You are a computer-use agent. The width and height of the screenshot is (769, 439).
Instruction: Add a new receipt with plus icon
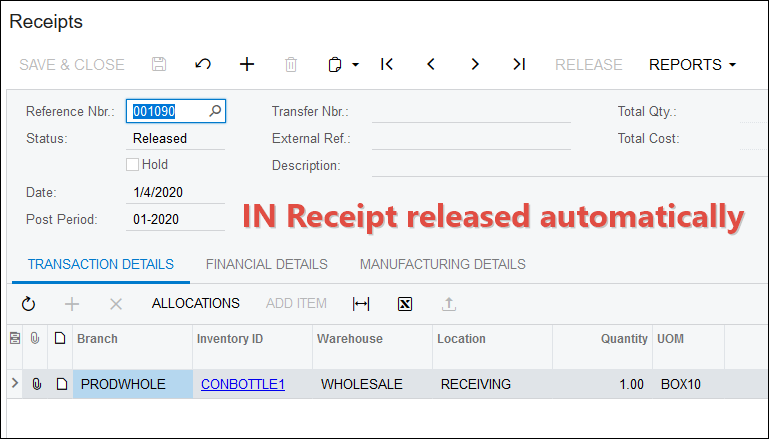click(247, 64)
